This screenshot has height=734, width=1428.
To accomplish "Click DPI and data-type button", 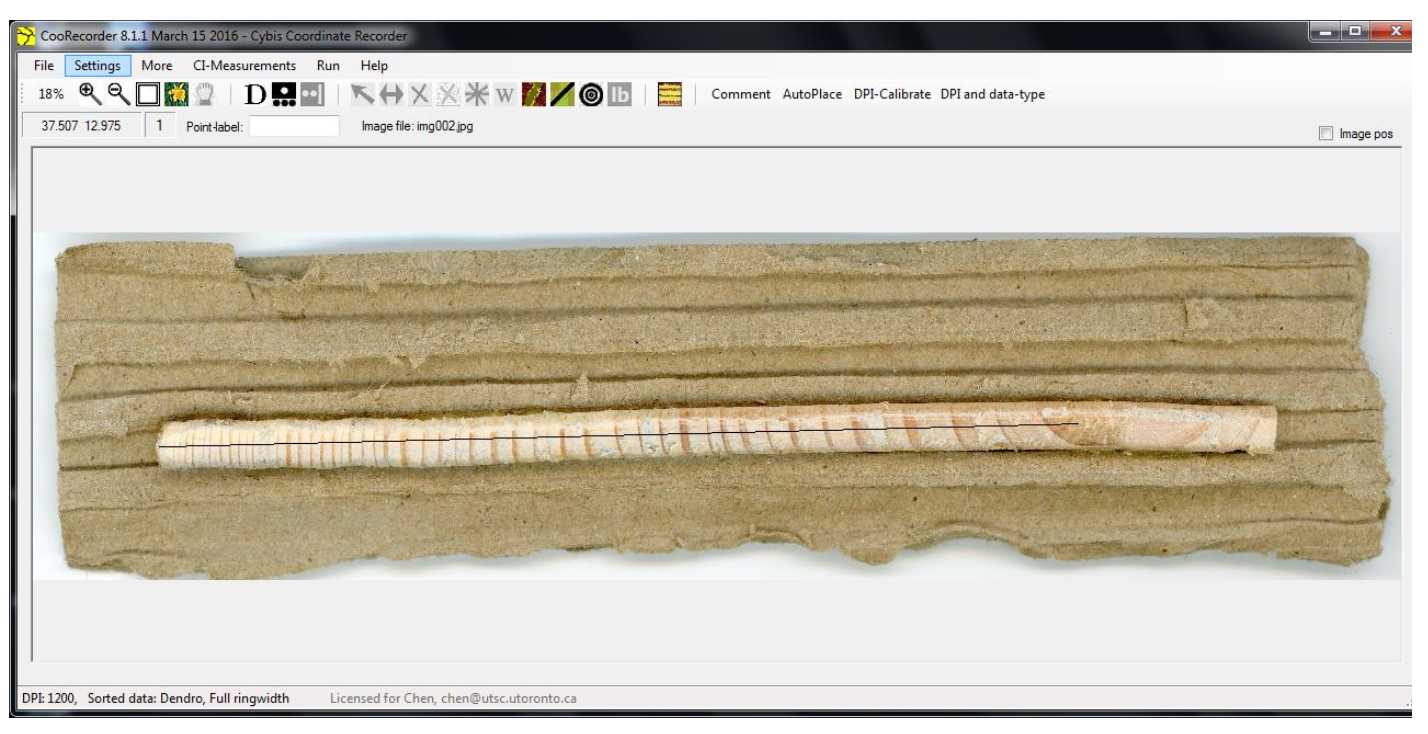I will click(x=993, y=95).
